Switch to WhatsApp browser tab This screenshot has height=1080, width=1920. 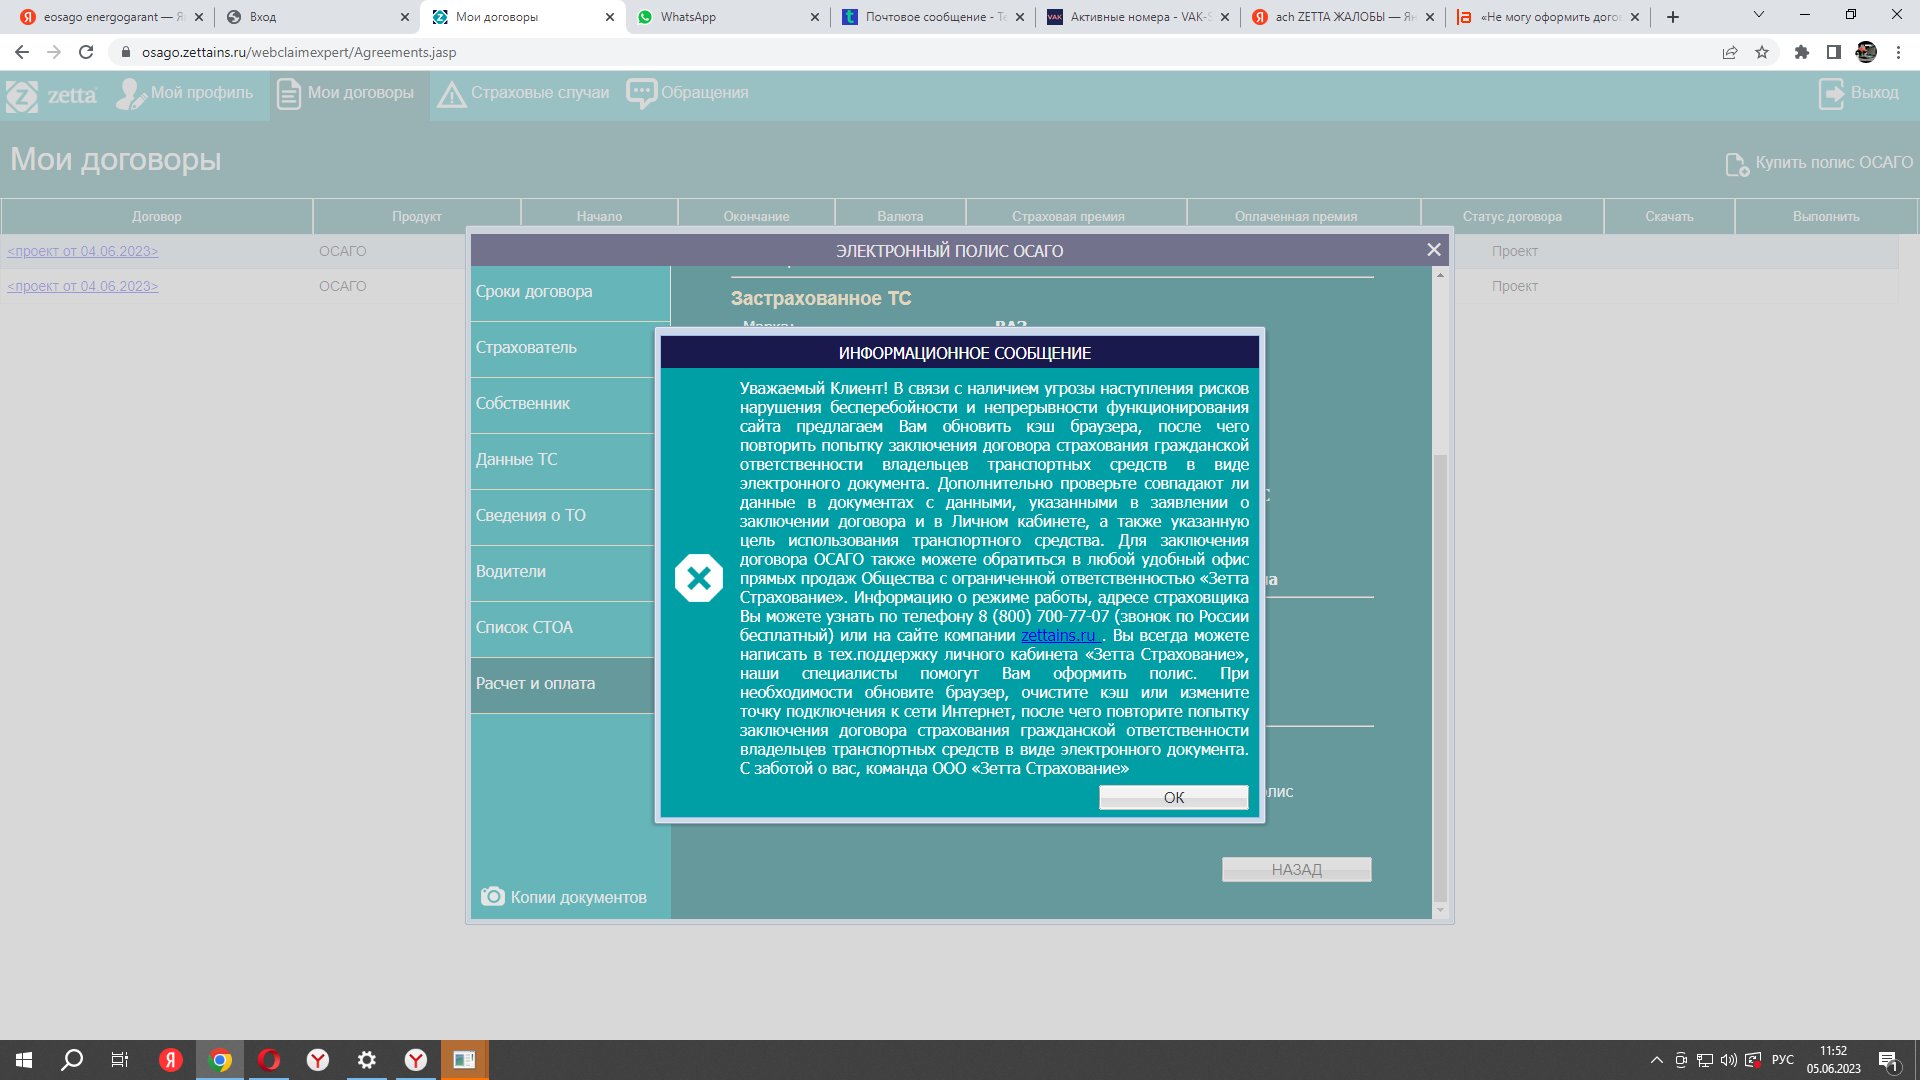(728, 17)
